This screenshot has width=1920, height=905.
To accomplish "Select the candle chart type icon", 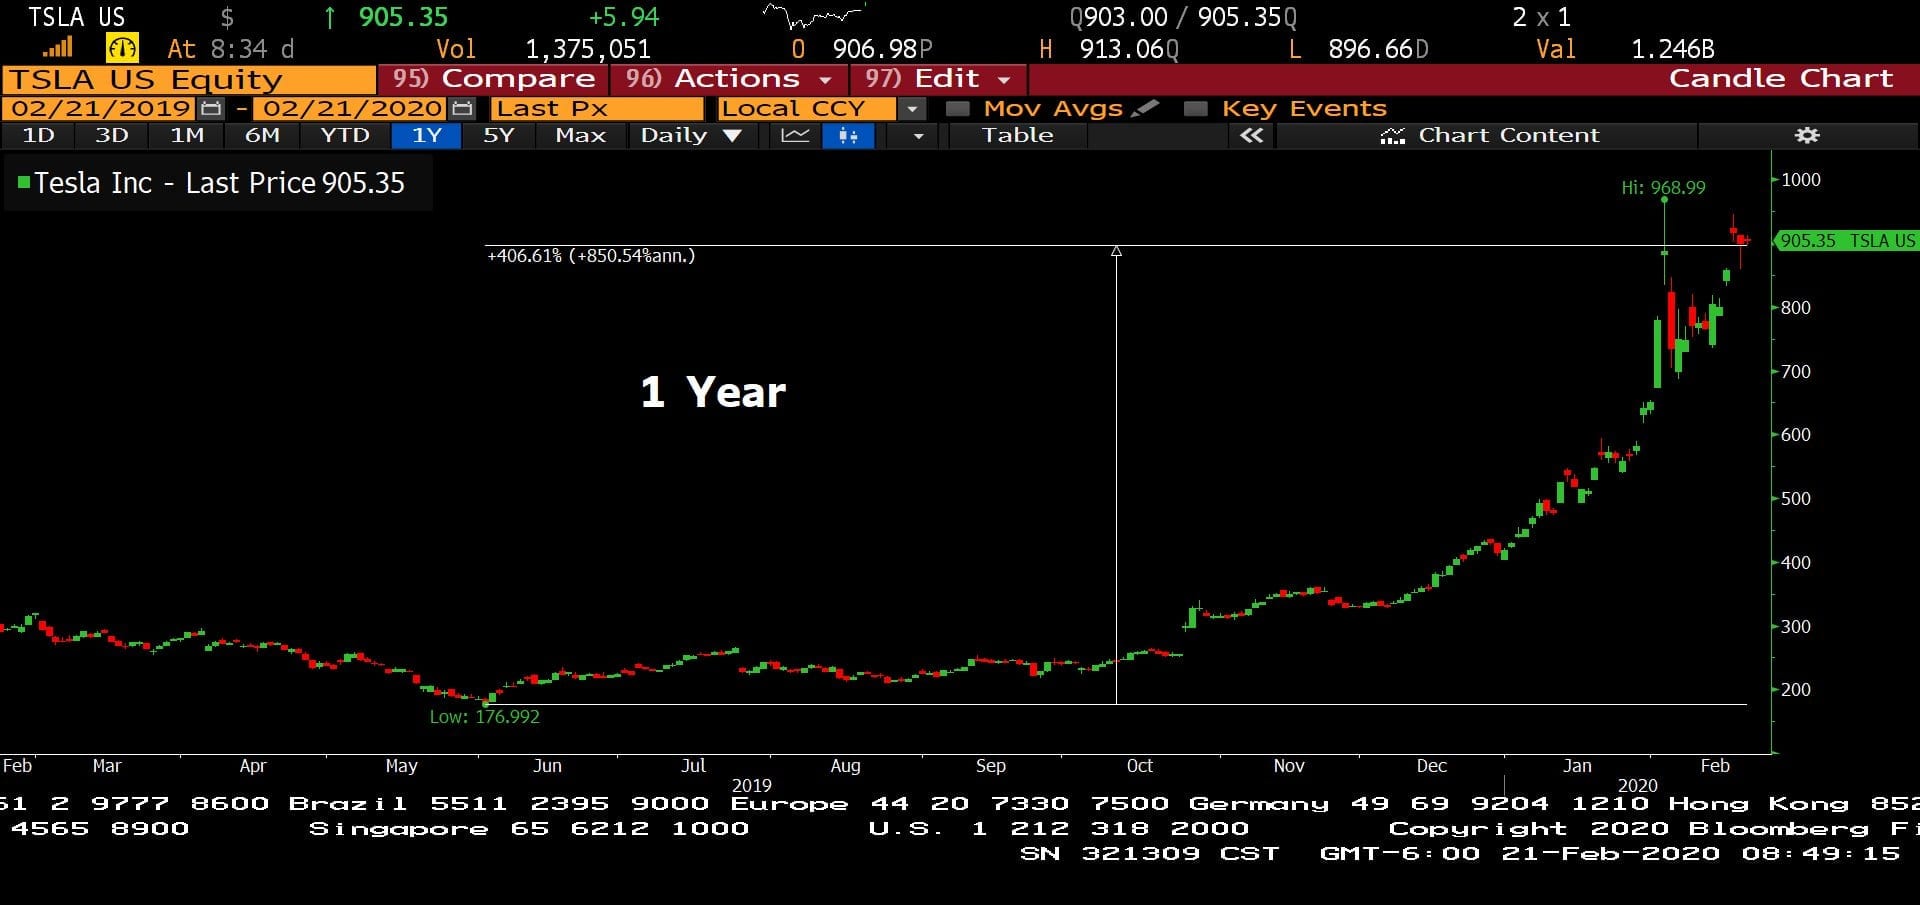I will coord(848,135).
